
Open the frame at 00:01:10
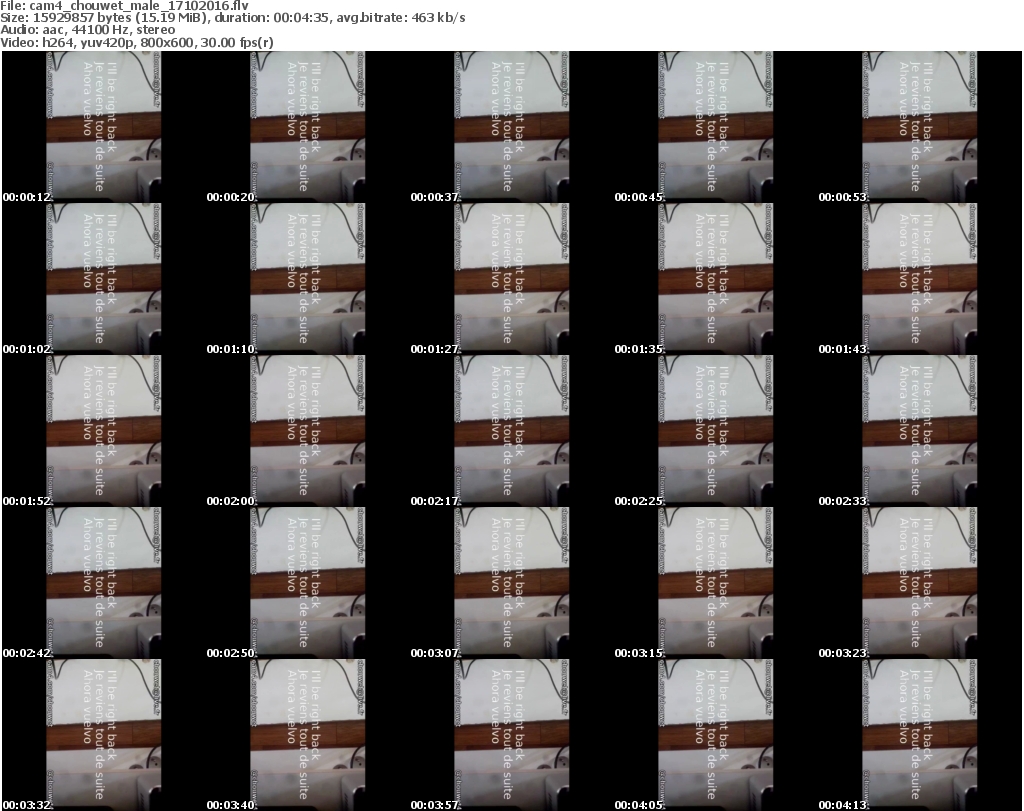click(x=308, y=279)
